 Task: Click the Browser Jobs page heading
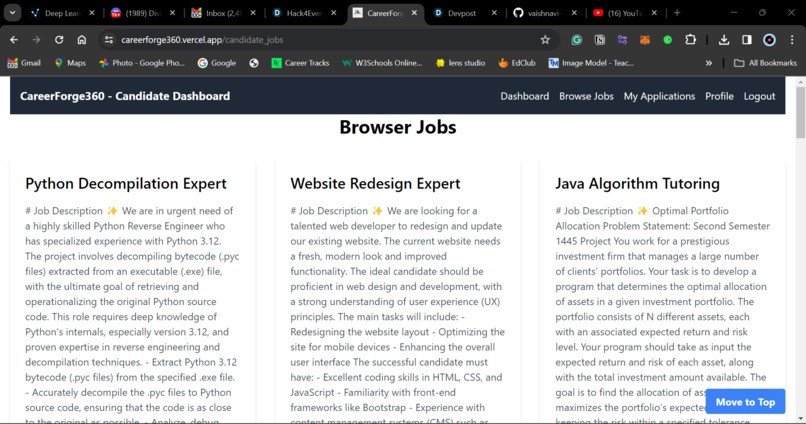tap(398, 127)
